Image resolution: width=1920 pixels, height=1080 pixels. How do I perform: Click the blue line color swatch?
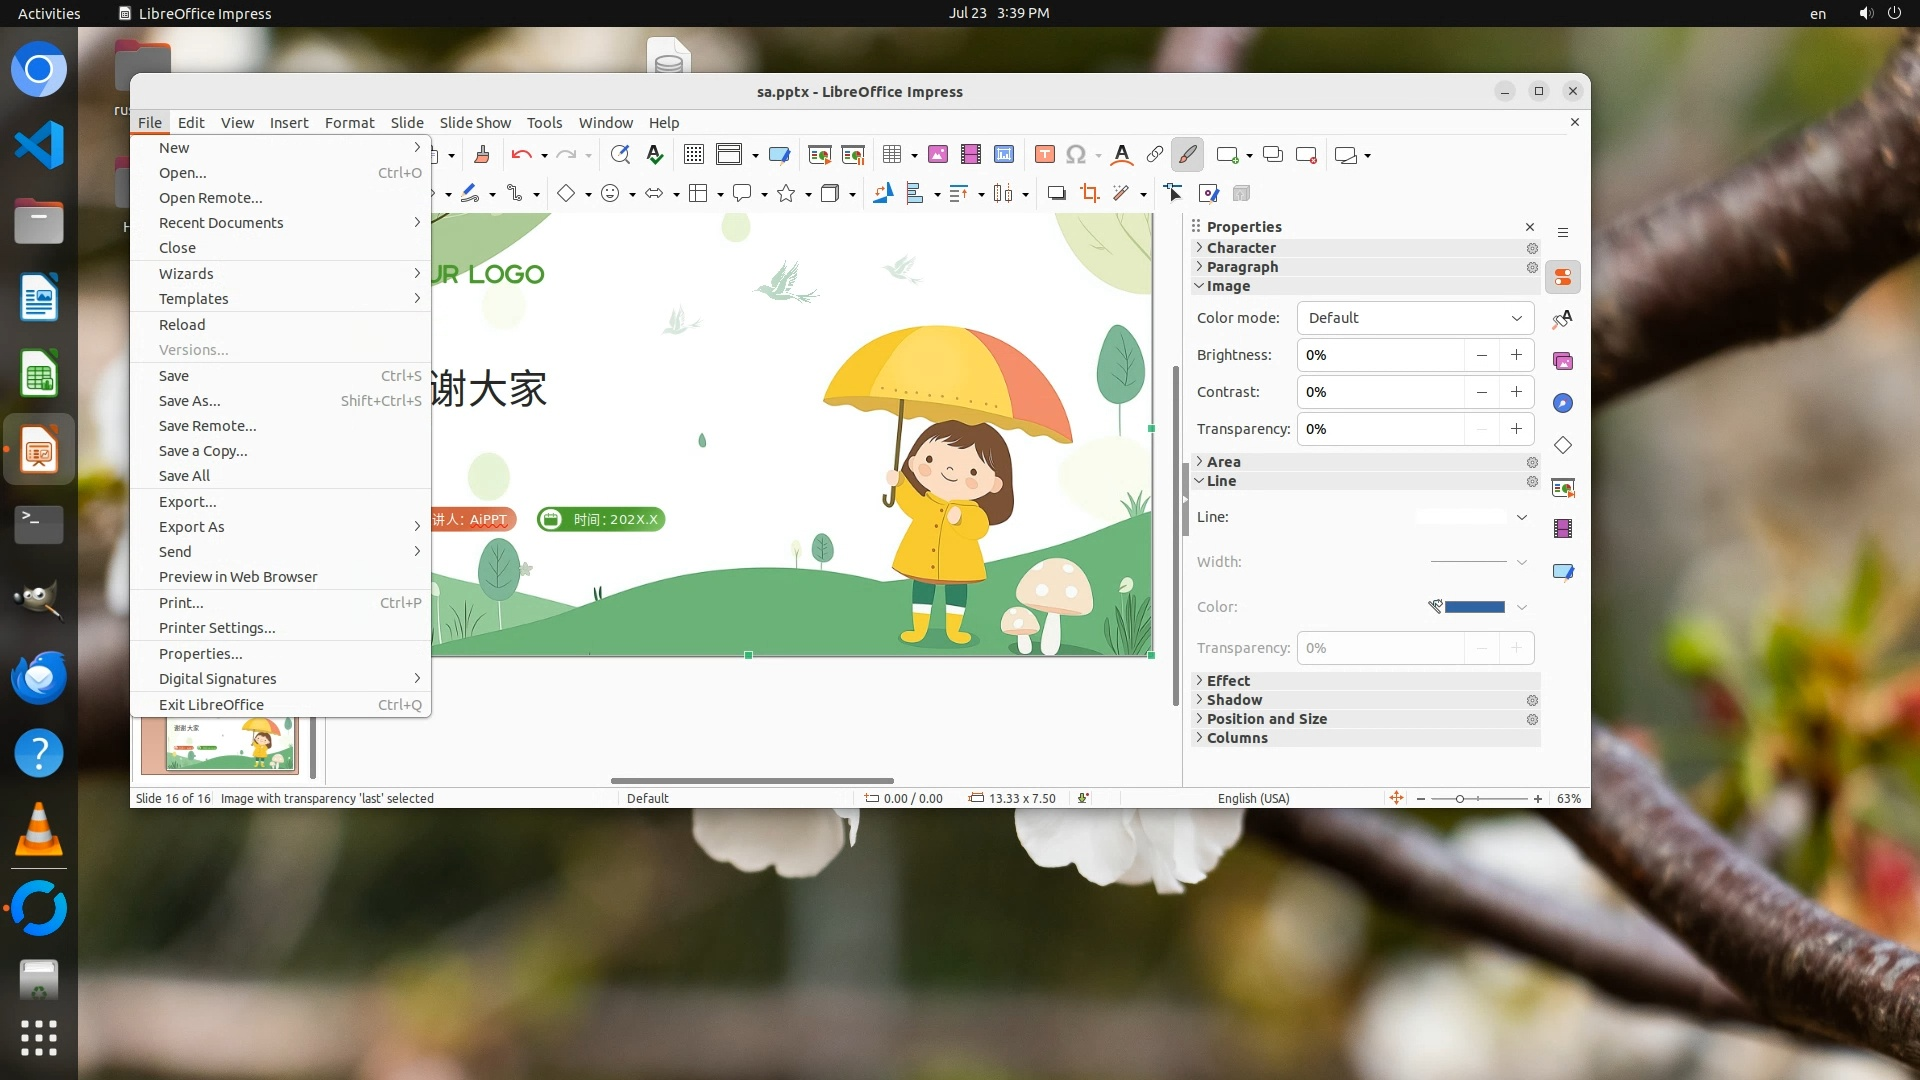[x=1474, y=607]
